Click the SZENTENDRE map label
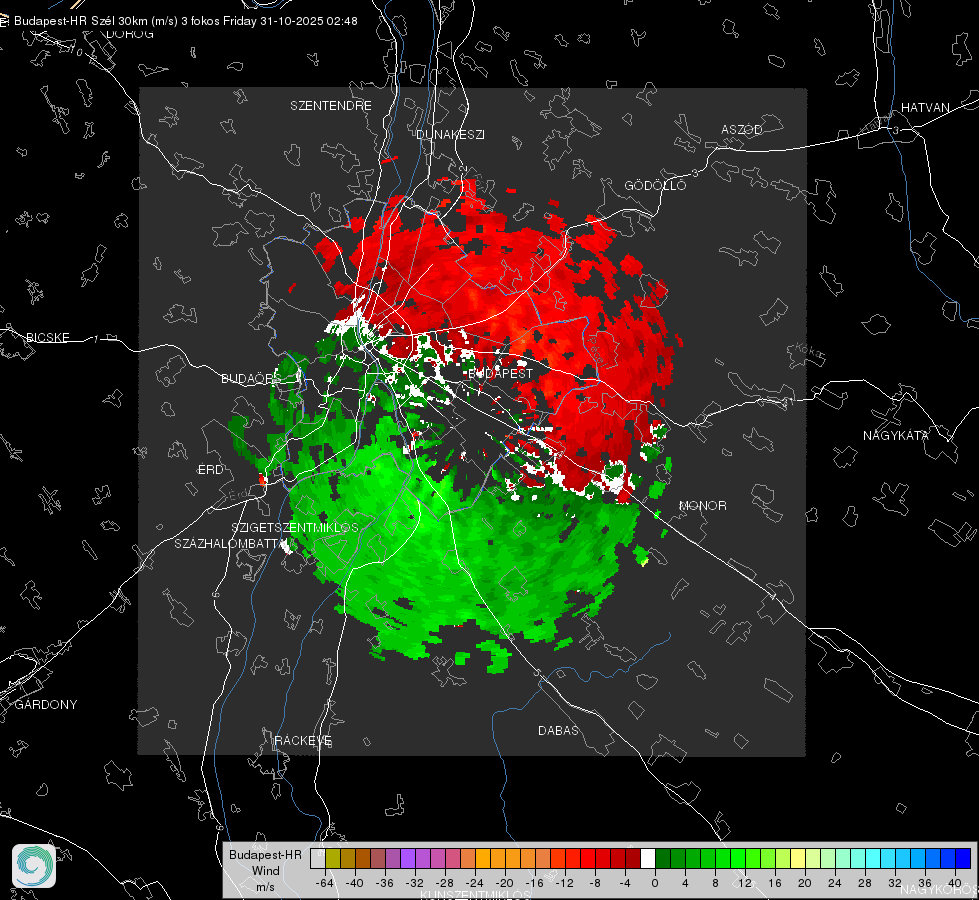The width and height of the screenshot is (979, 900). [x=331, y=106]
